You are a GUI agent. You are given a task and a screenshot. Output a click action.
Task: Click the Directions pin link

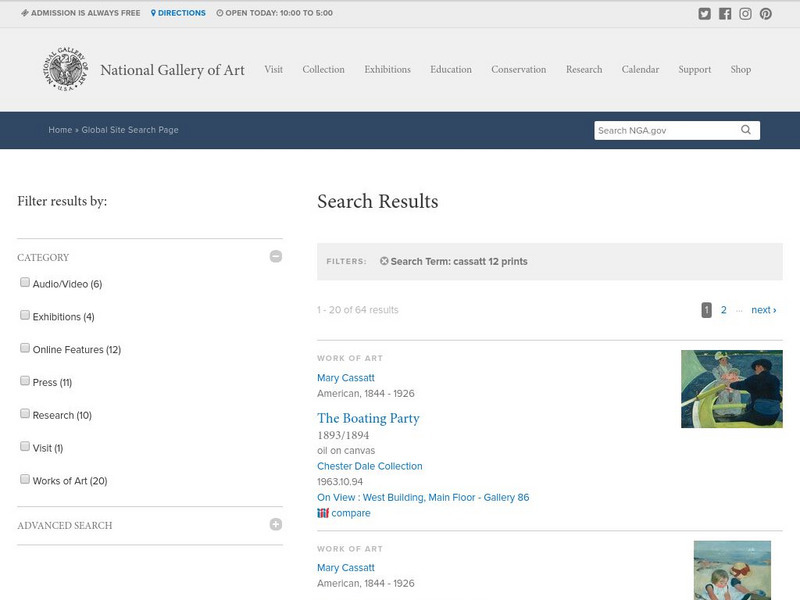(178, 13)
